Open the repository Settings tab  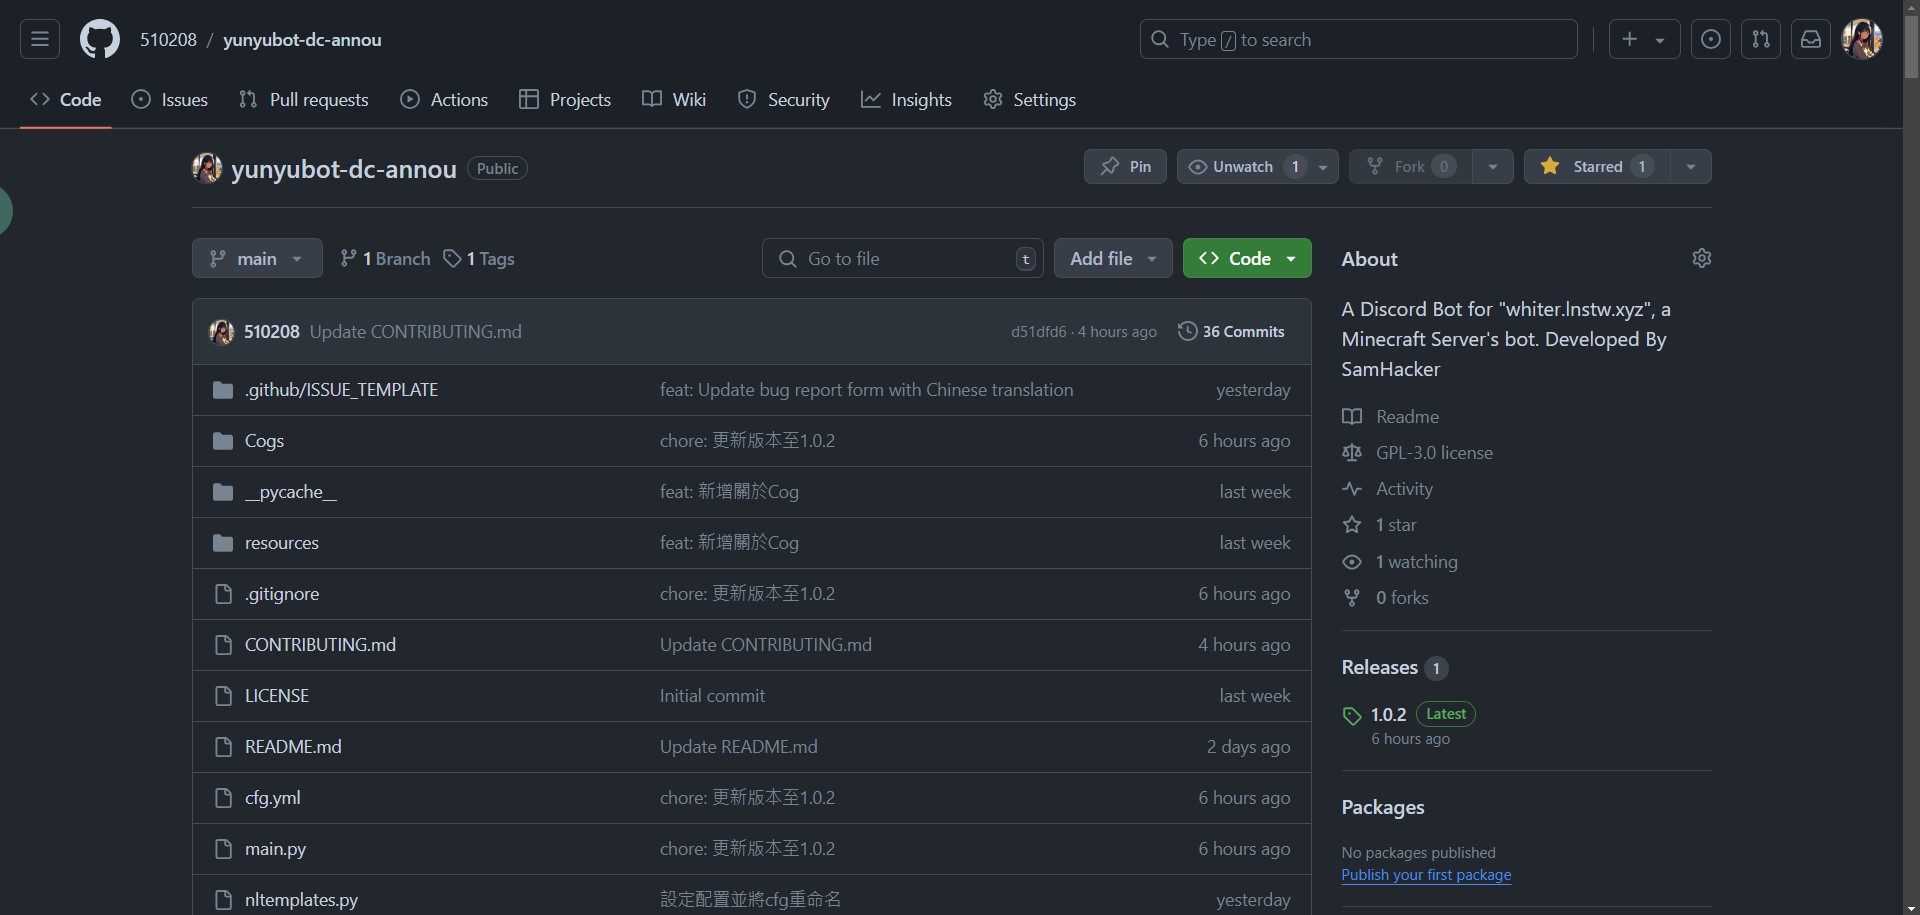pos(1030,100)
